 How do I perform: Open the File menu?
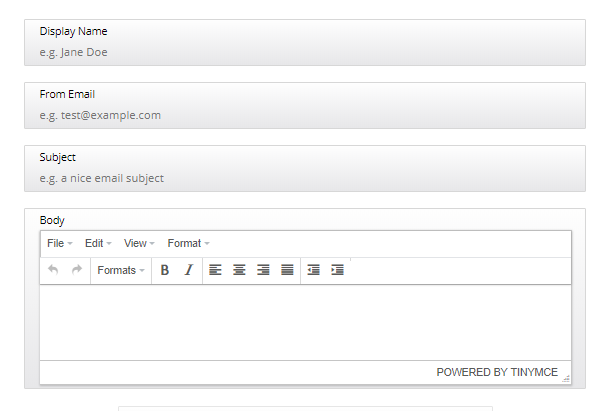[60, 243]
